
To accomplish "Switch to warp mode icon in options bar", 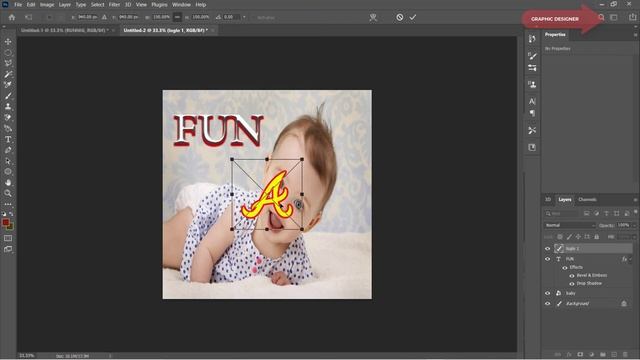I will coord(373,18).
